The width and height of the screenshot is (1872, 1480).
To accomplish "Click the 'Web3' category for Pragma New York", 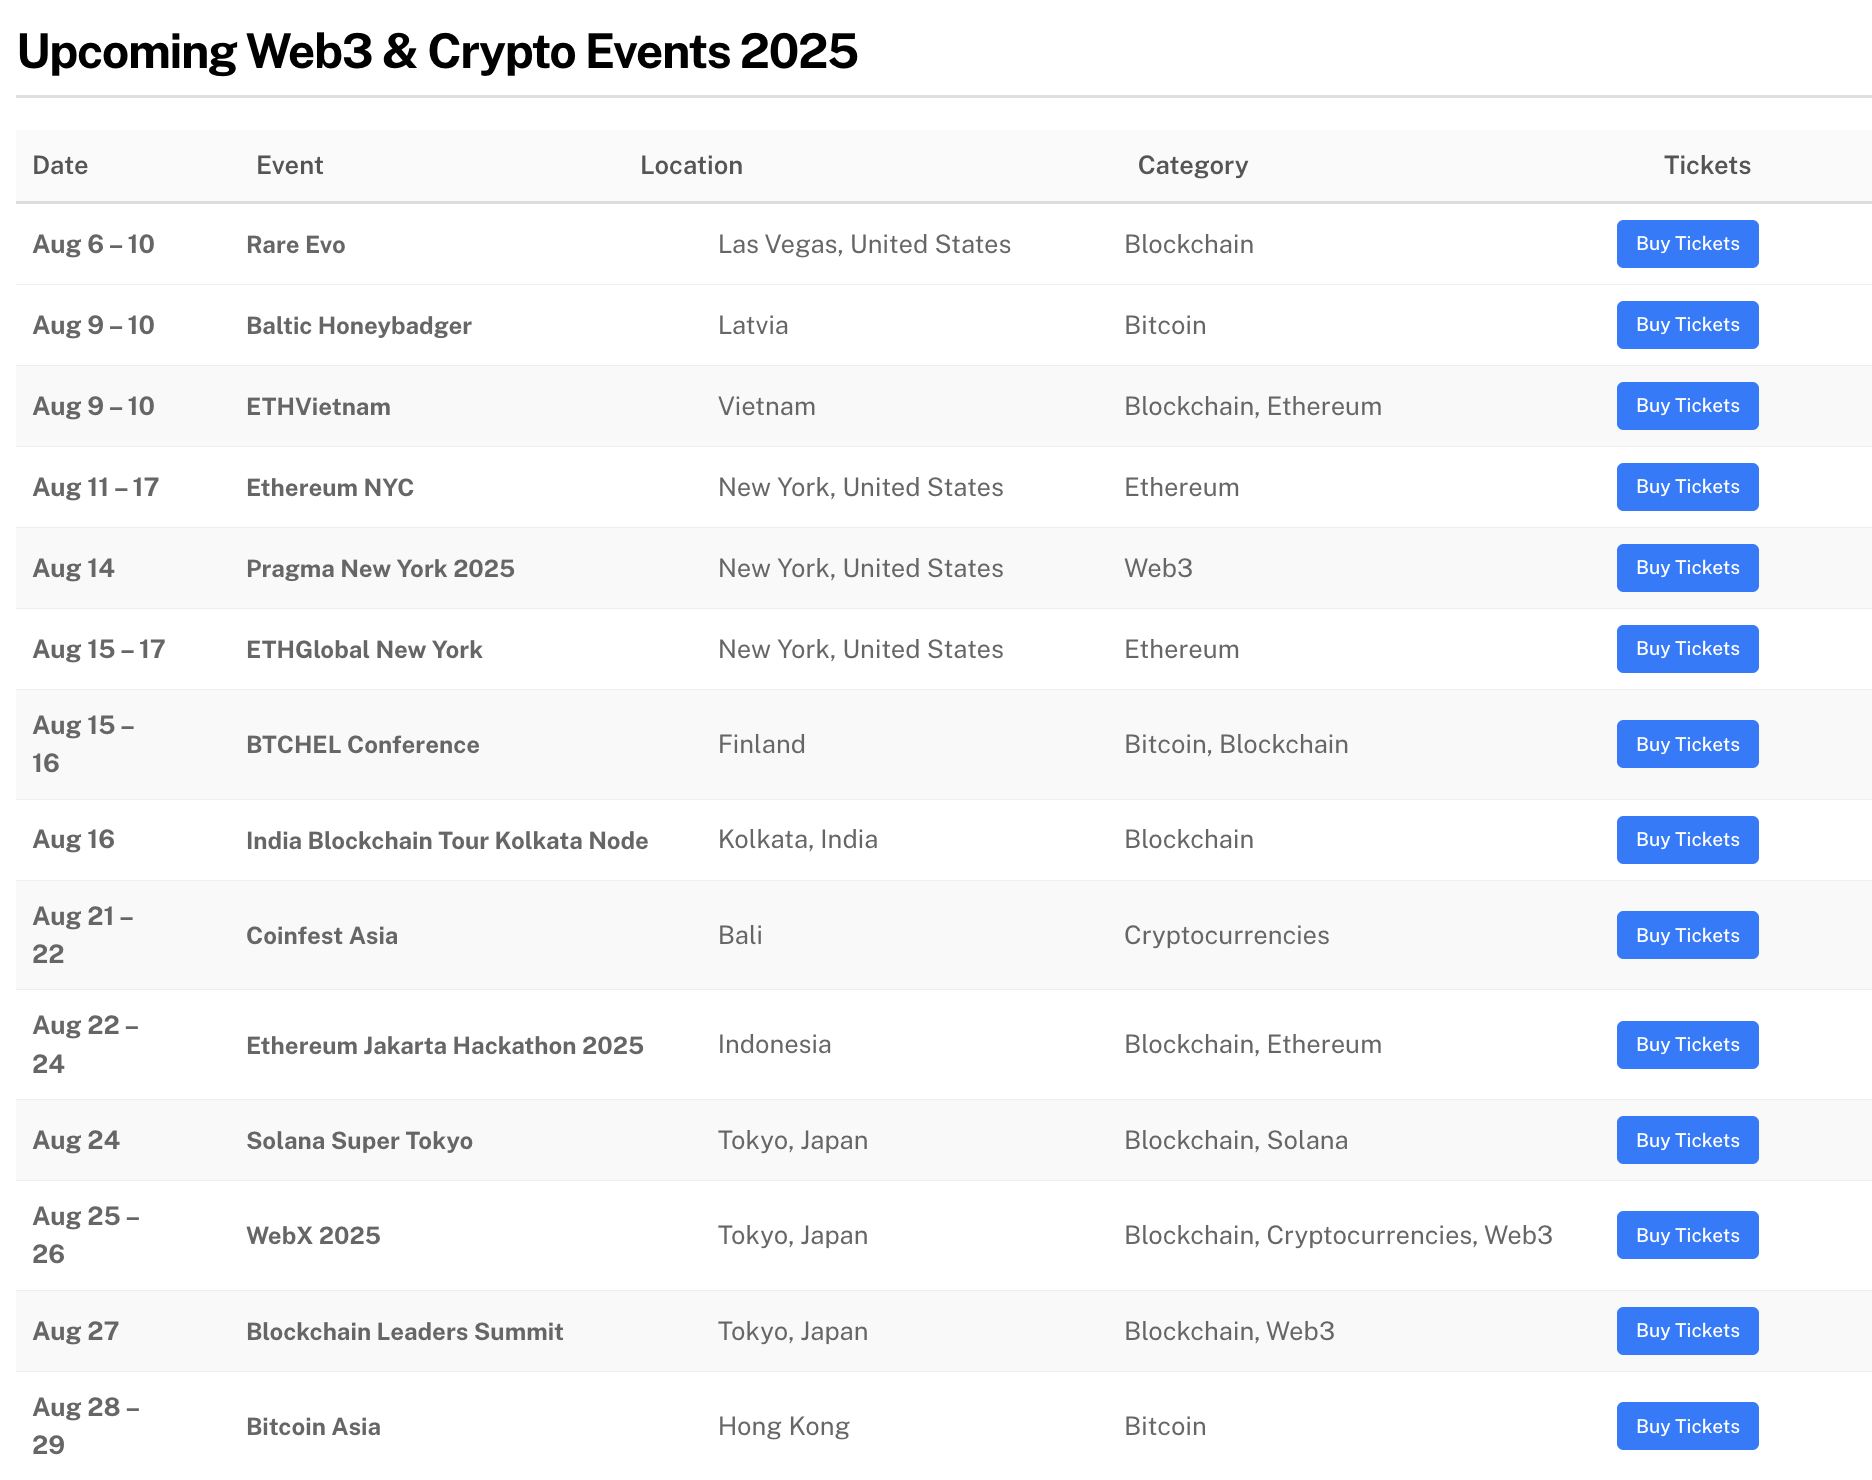I will [x=1158, y=569].
